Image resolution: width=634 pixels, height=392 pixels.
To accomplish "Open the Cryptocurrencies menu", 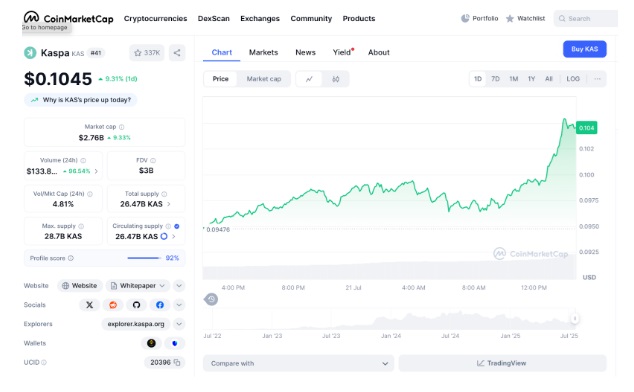I will (155, 19).
